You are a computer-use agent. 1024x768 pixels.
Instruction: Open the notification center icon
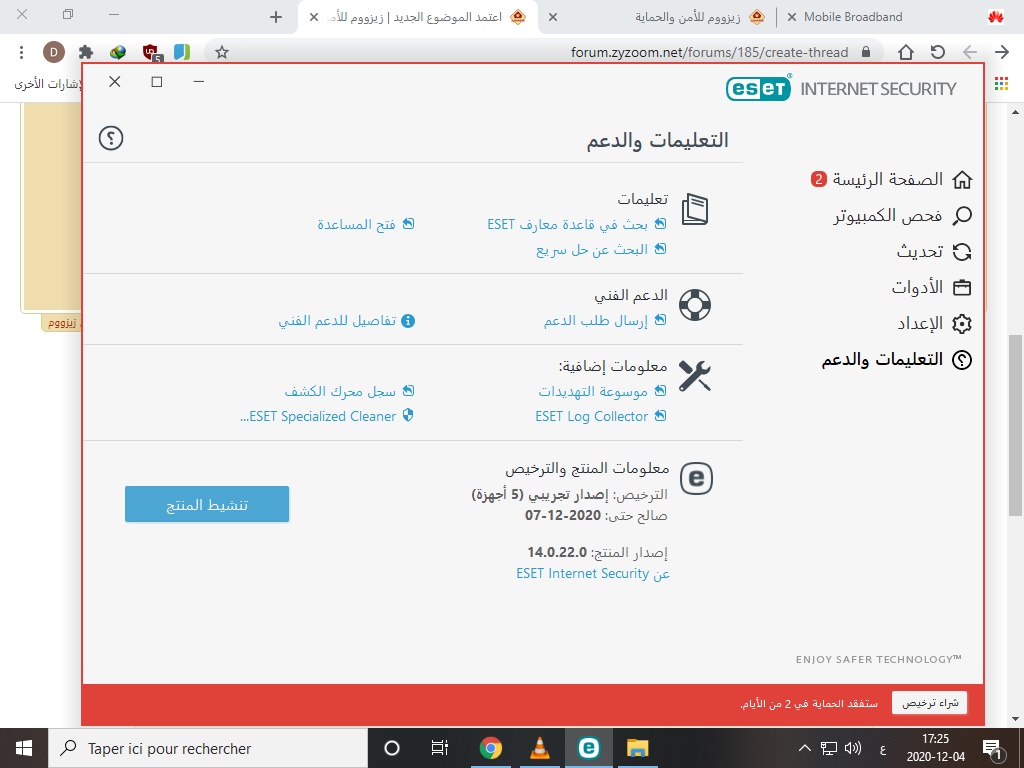pyautogui.click(x=993, y=748)
